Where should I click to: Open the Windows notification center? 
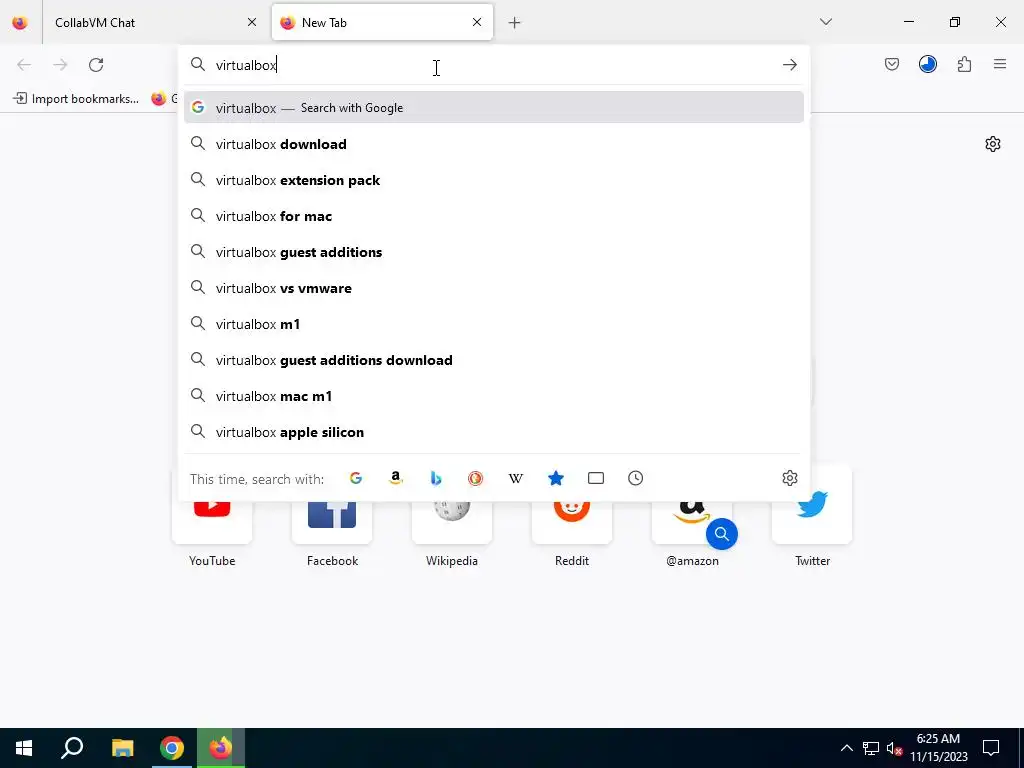[x=991, y=748]
